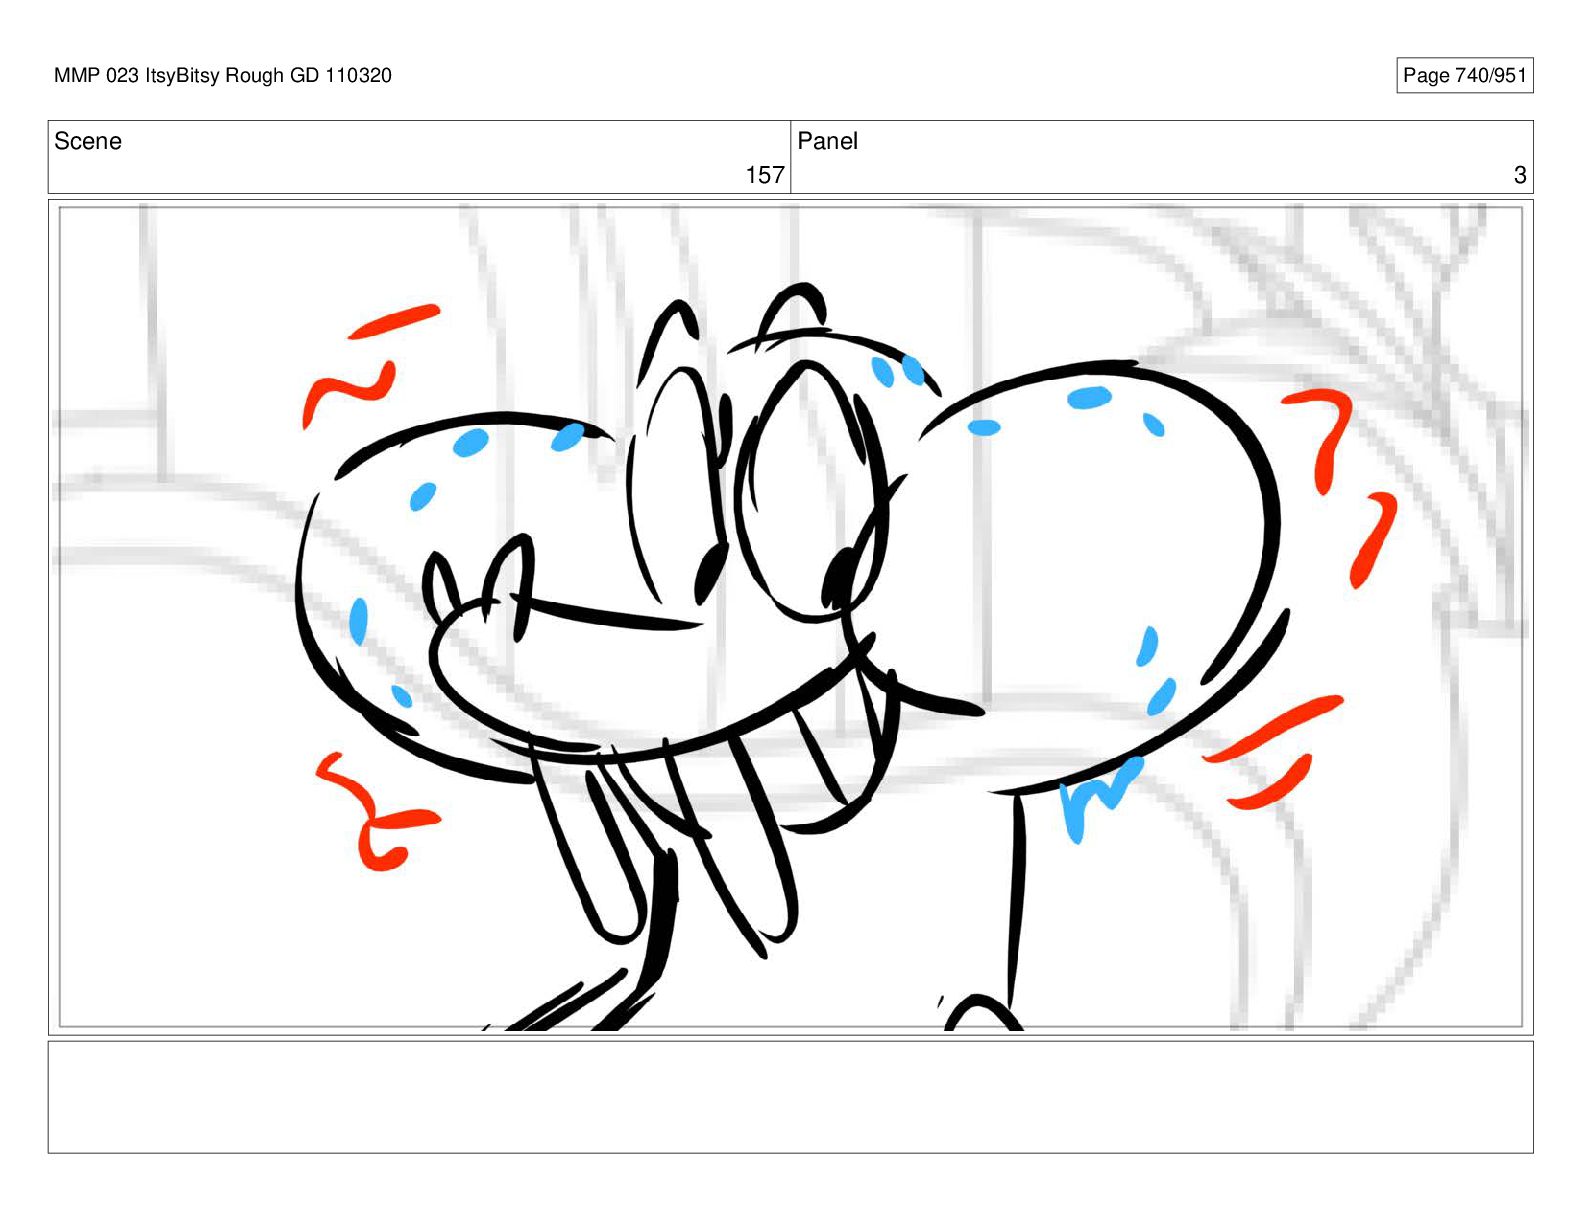
Task: Click the empty notes box below the panel
Action: (790, 1097)
